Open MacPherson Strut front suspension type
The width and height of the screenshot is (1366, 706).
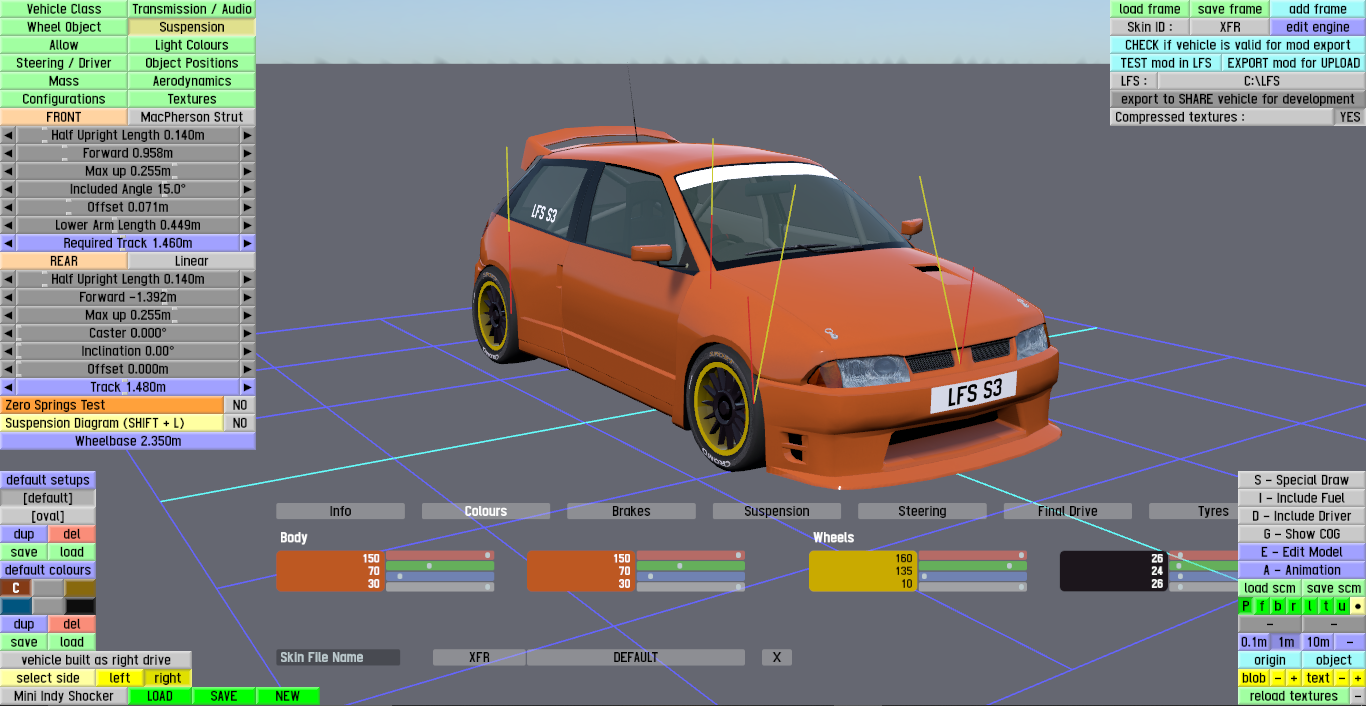pos(192,117)
